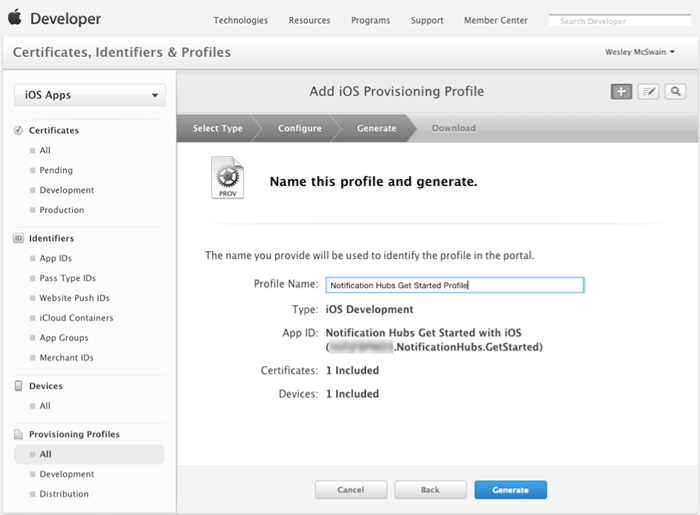This screenshot has width=700, height=515.
Task: Click 'Name this profile and generate.' heading
Action: click(374, 182)
